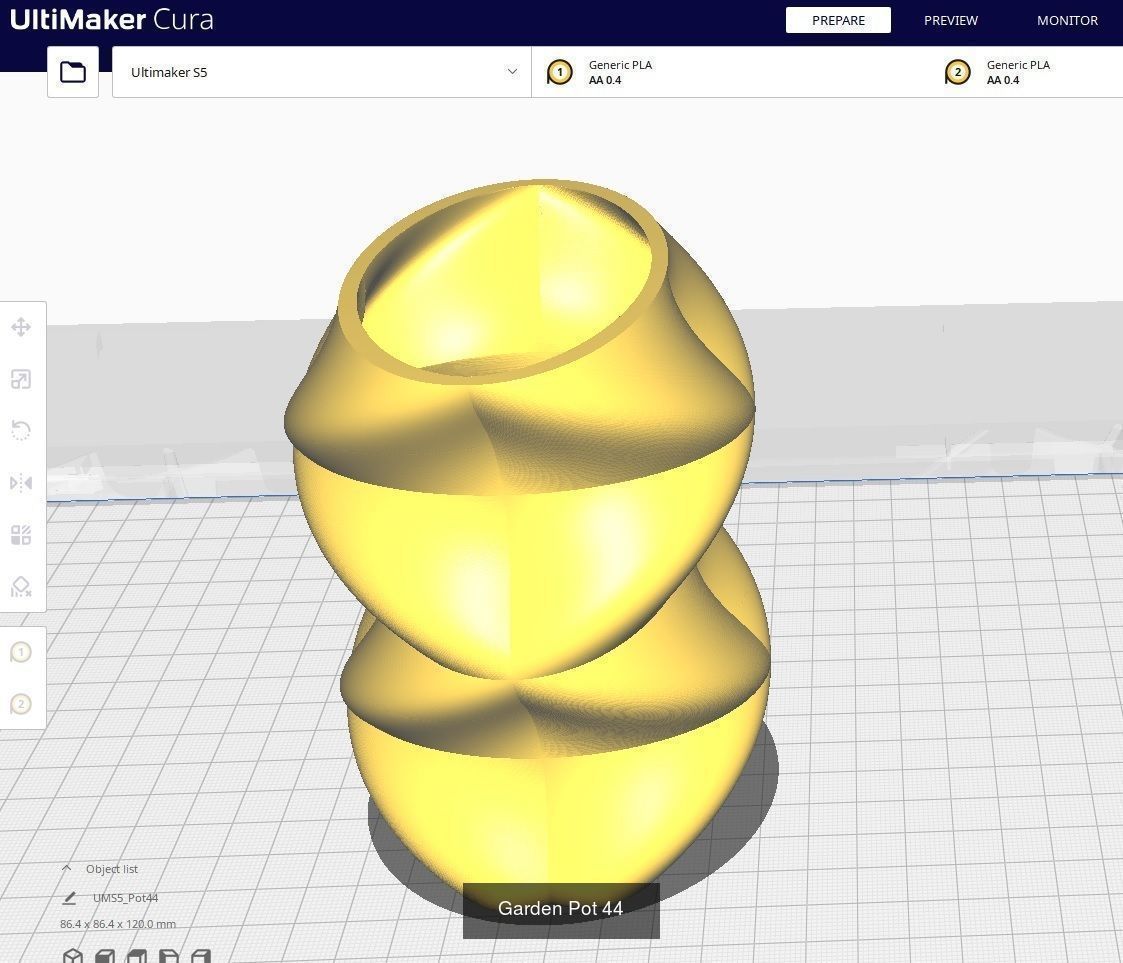Open extruder 1 Generic PLA configuration

pos(731,72)
